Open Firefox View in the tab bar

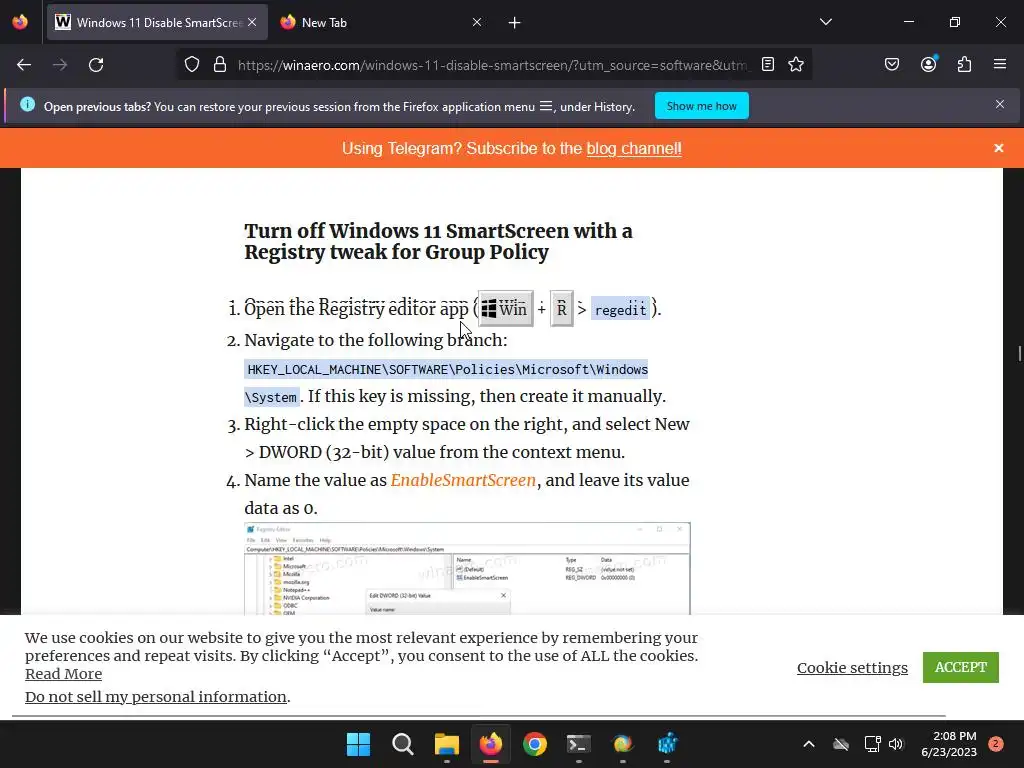[x=20, y=22]
